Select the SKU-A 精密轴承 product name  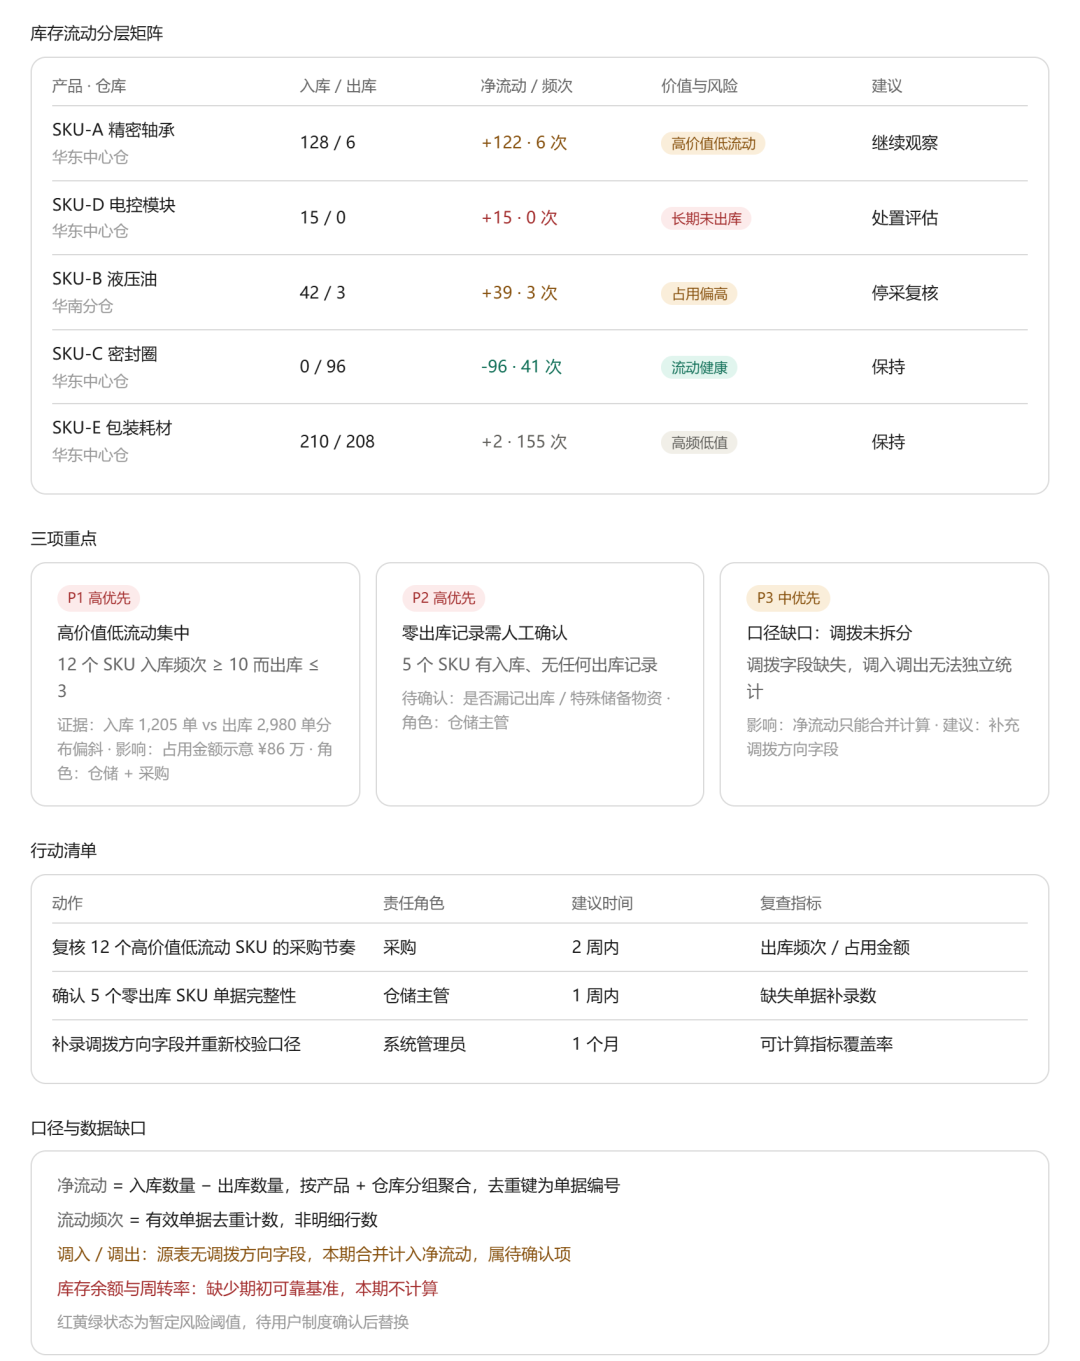point(114,130)
